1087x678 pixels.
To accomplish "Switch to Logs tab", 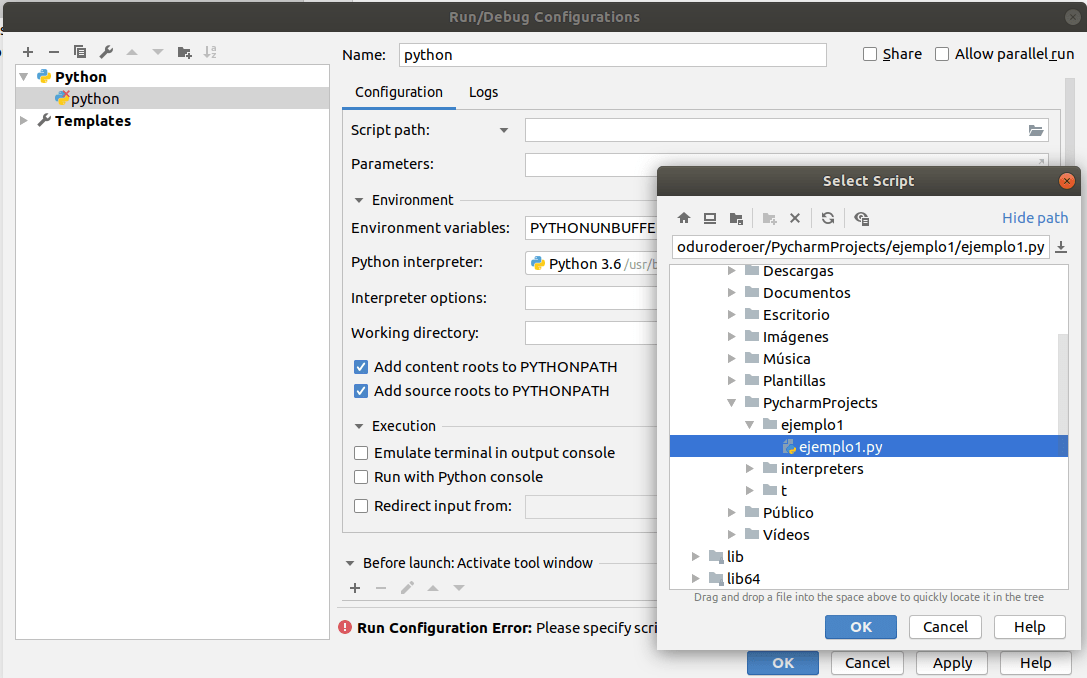I will tap(483, 92).
